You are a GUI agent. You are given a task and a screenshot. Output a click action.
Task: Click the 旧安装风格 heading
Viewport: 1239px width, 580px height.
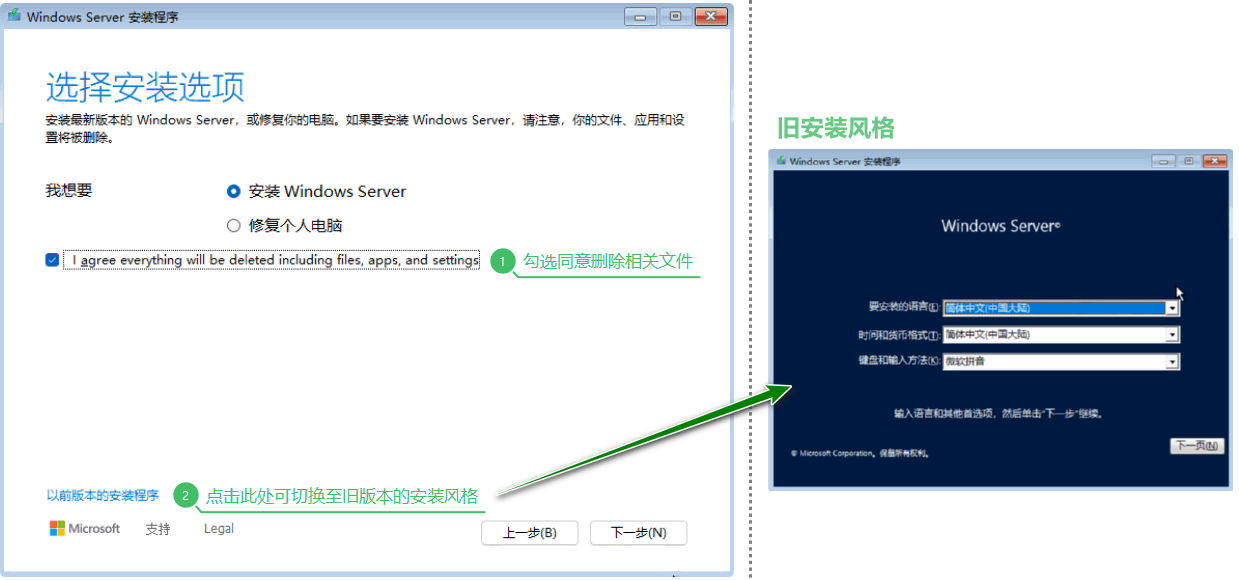835,128
